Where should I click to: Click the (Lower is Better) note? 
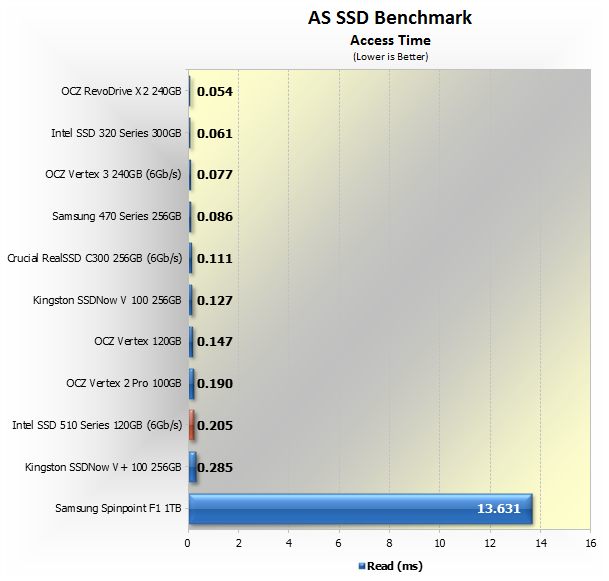(390, 57)
